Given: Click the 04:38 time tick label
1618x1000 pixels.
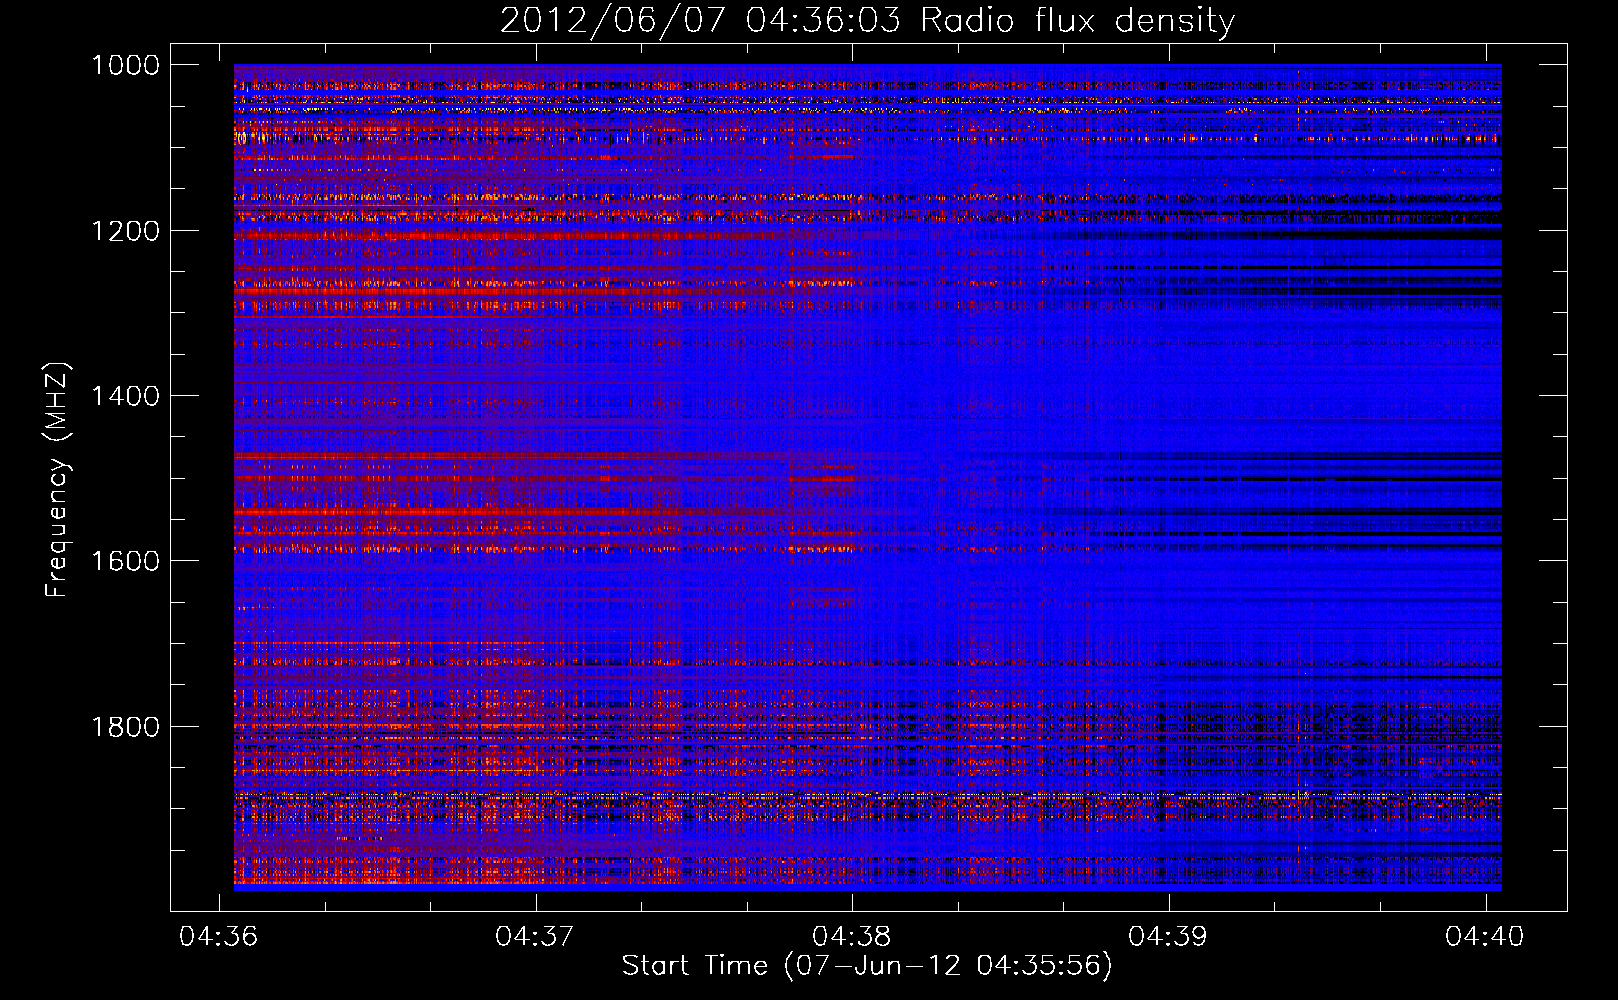Looking at the screenshot, I should click(852, 936).
